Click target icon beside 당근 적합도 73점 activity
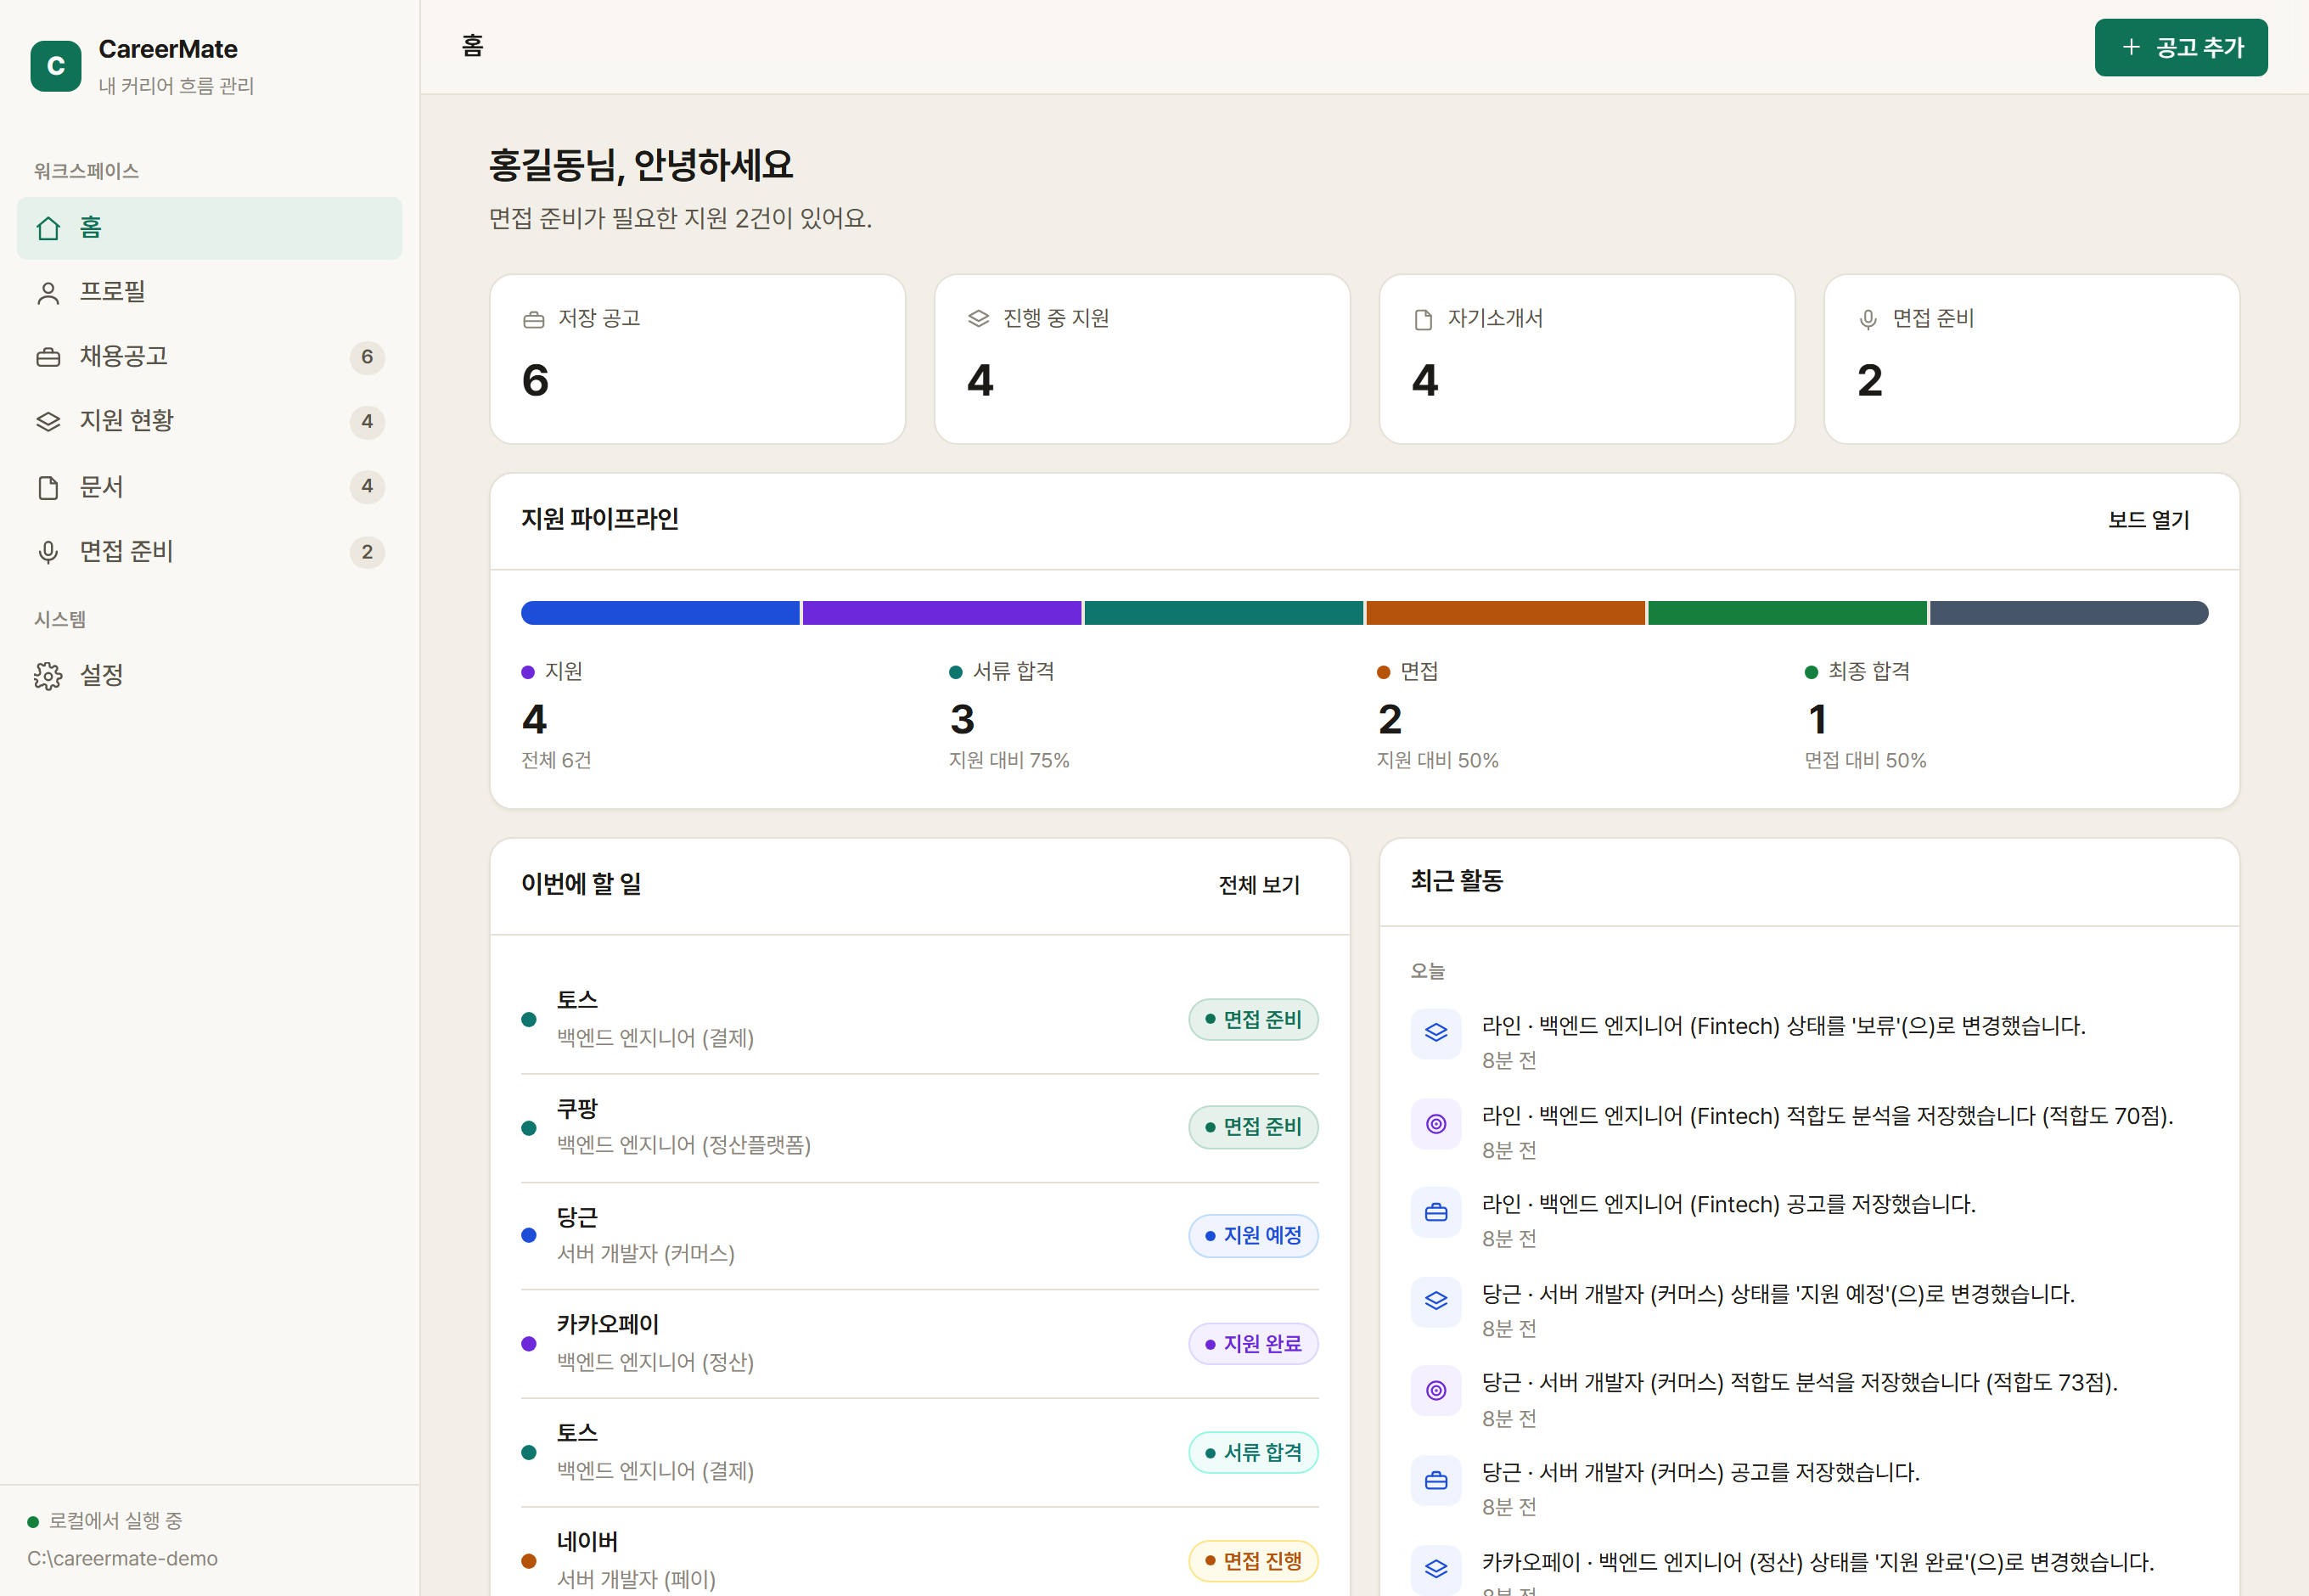The width and height of the screenshot is (2309, 1596). pyautogui.click(x=1436, y=1390)
